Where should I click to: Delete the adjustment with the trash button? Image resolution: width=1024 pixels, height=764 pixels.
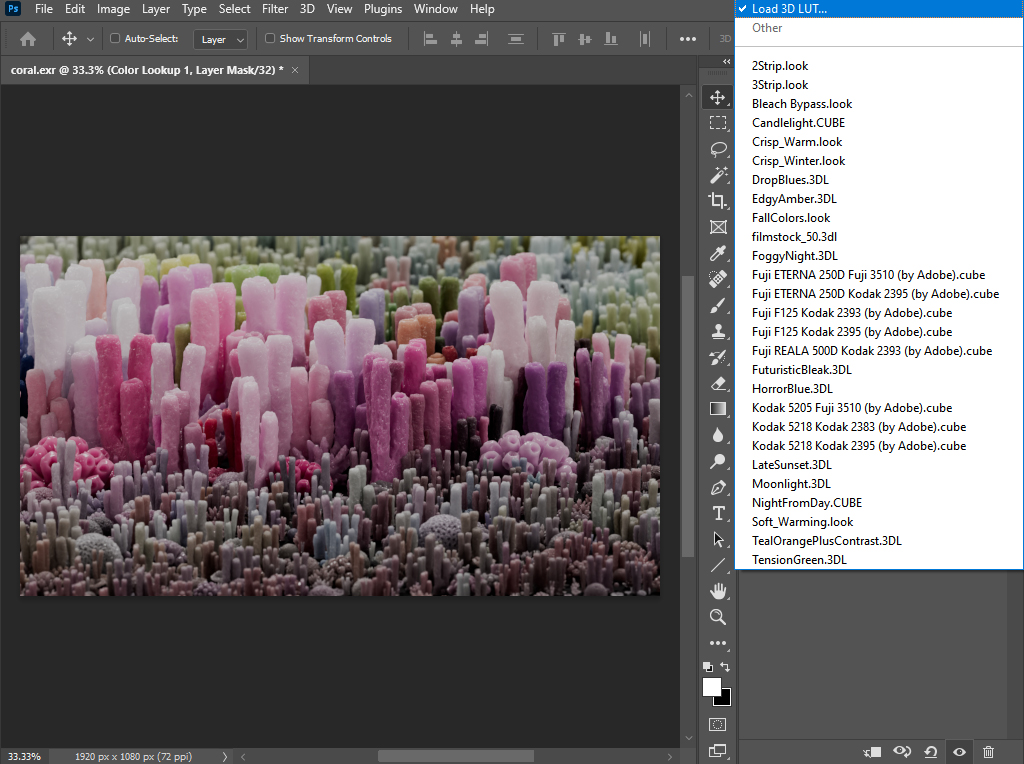click(988, 750)
